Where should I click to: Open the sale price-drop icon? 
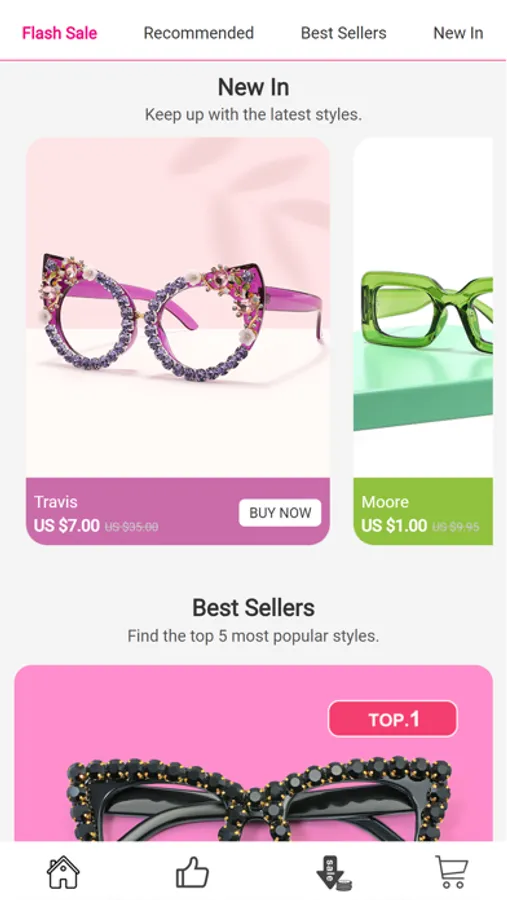coord(334,873)
